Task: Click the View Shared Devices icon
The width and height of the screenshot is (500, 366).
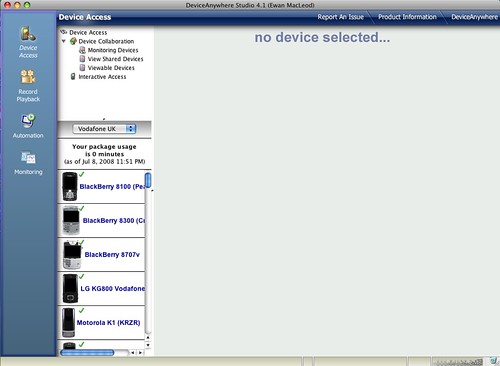Action: [82, 59]
